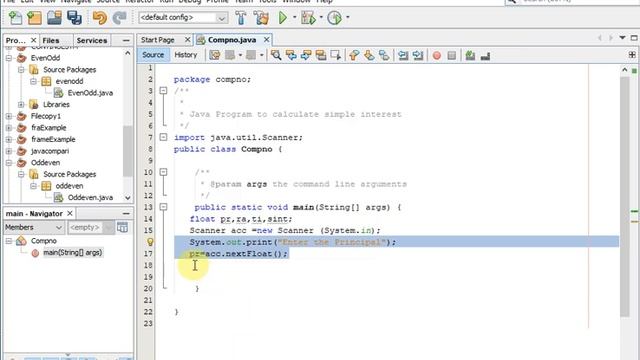640x360 pixels.
Task: Go to previous bookmark icon
Action: pyautogui.click(x=354, y=55)
